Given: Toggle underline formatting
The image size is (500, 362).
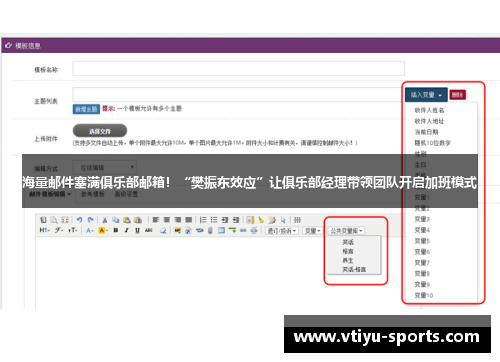Looking at the screenshot, I should click(137, 230).
